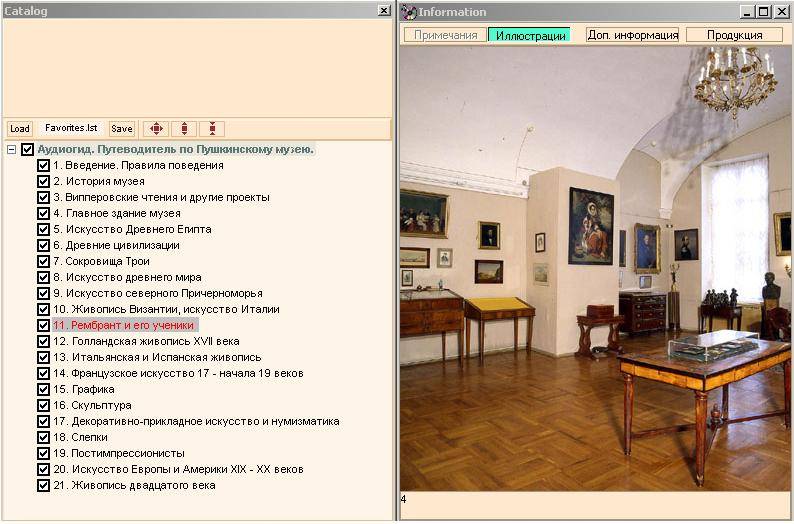Viewport: 794px width, 524px height.
Task: Click the vertical expand arrows icon
Action: pos(184,129)
